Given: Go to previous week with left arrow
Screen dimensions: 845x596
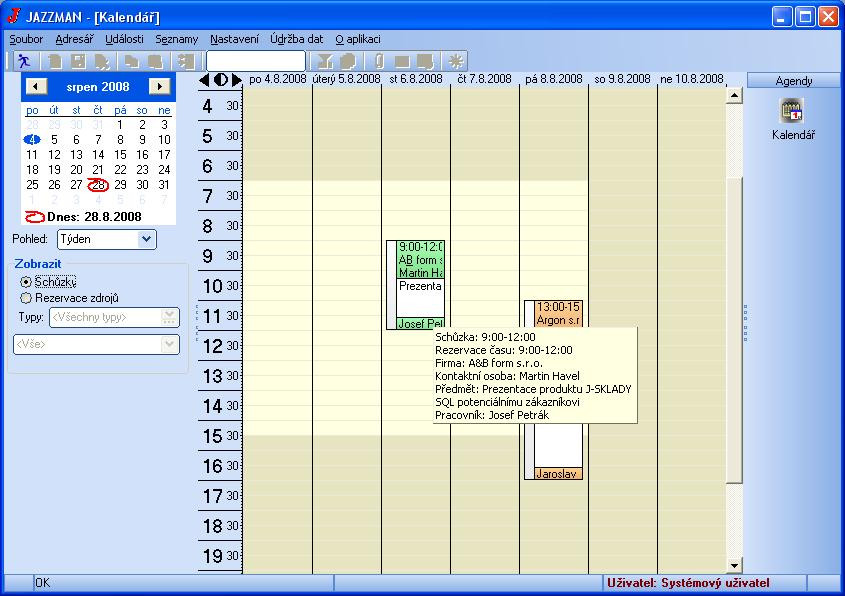Looking at the screenshot, I should pyautogui.click(x=204, y=80).
